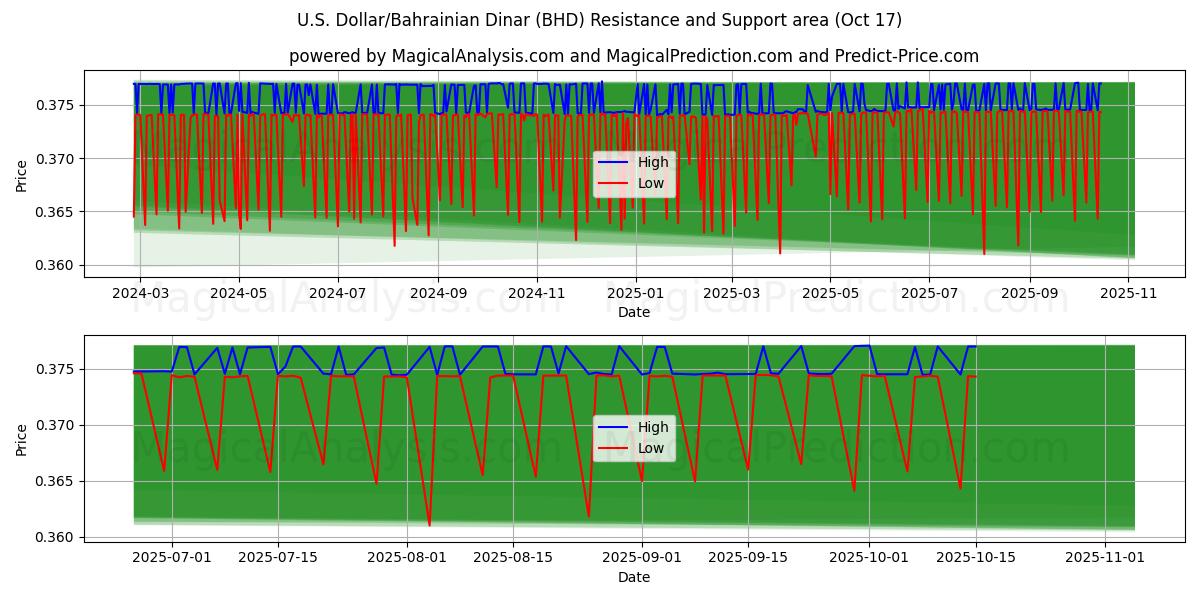Click the 2025-08-01 date tick on bottom chart
The image size is (1200, 600).
[x=407, y=558]
